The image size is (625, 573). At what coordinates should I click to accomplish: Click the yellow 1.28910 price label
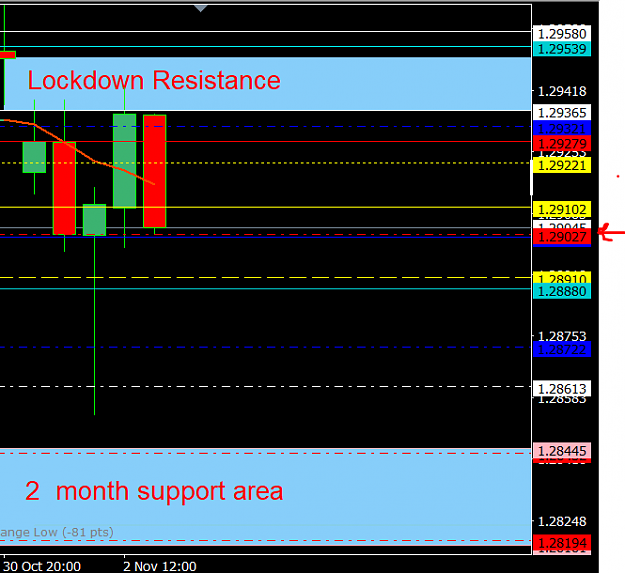562,279
